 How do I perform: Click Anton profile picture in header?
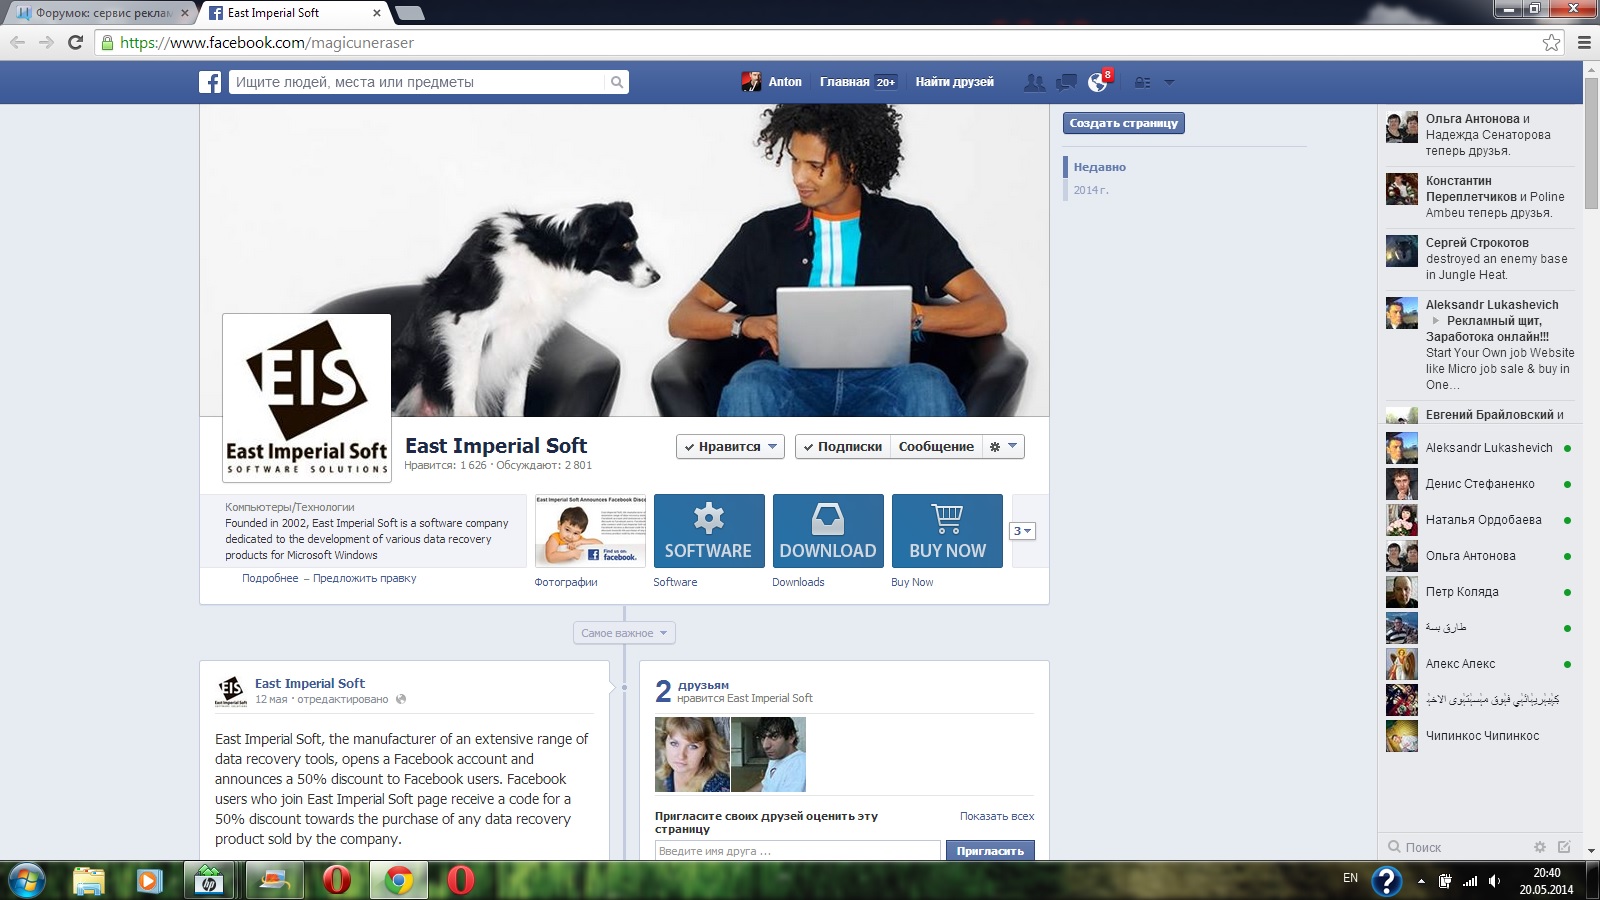[751, 82]
